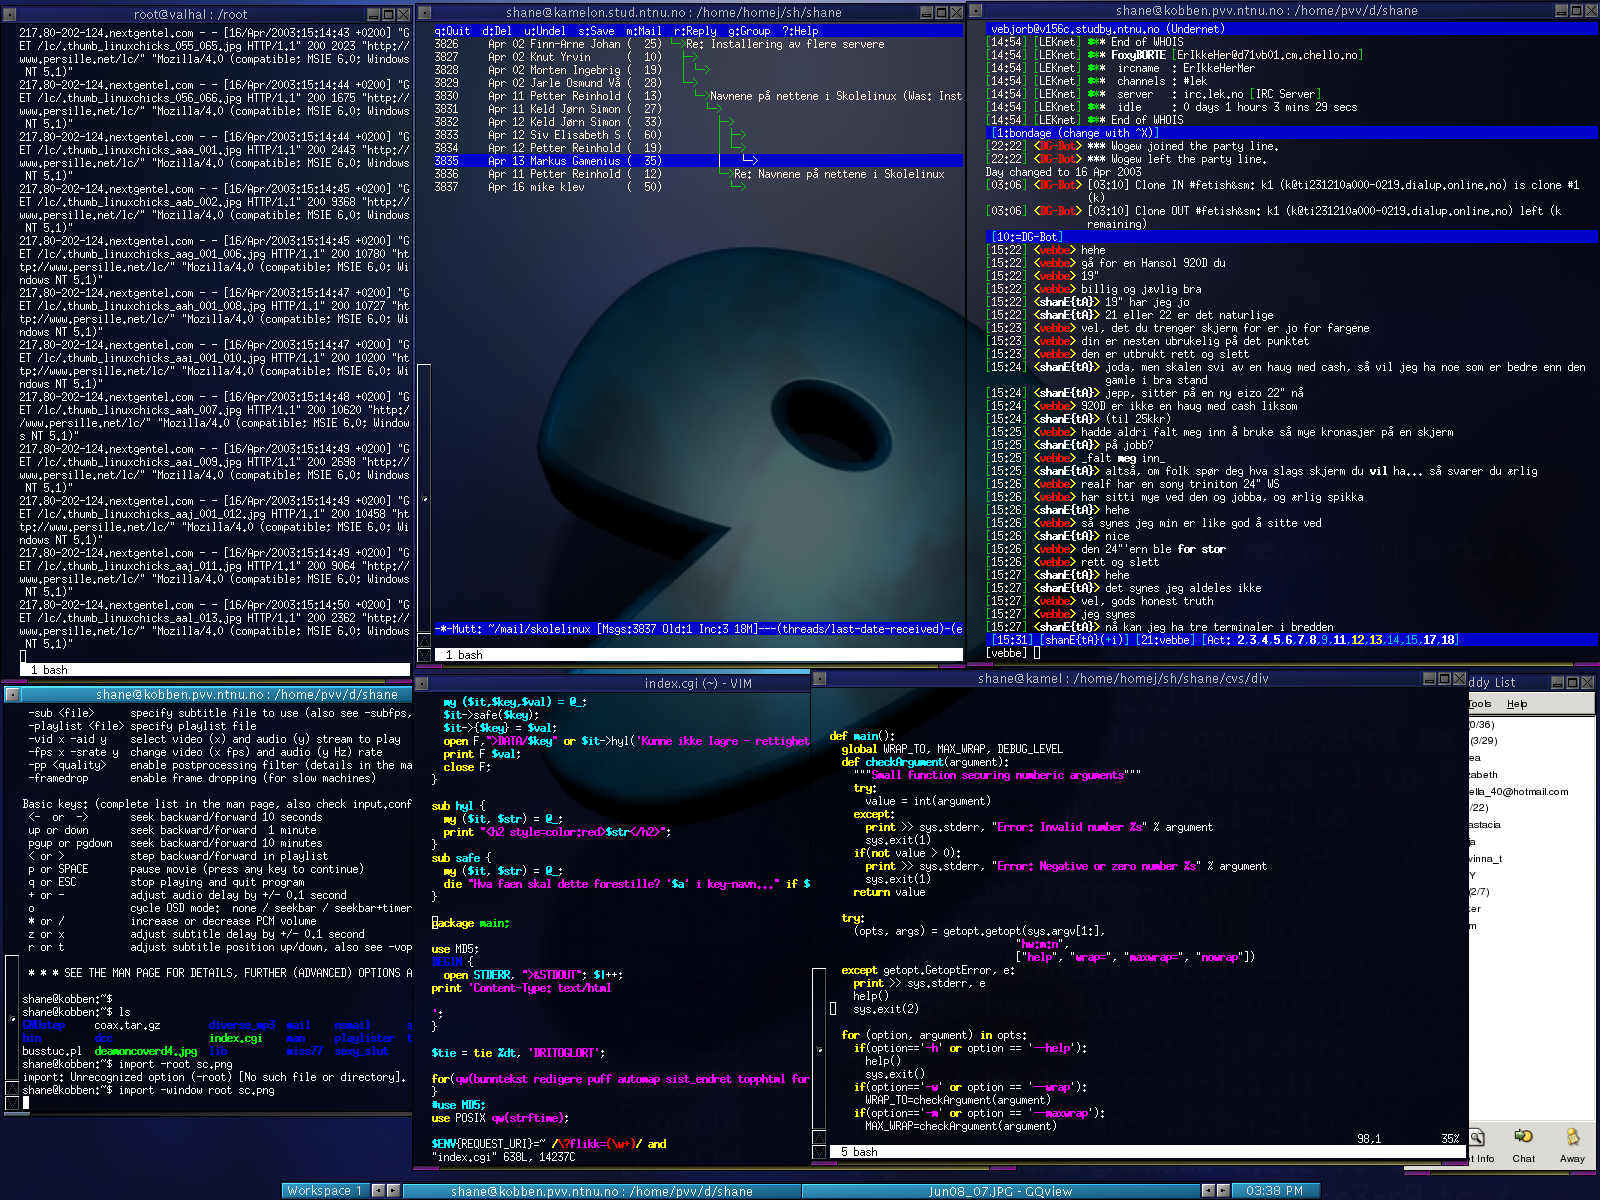Screen dimensions: 1600x1200
Task: Click left arrow beside the taskbar clock
Action: [x=1208, y=1190]
